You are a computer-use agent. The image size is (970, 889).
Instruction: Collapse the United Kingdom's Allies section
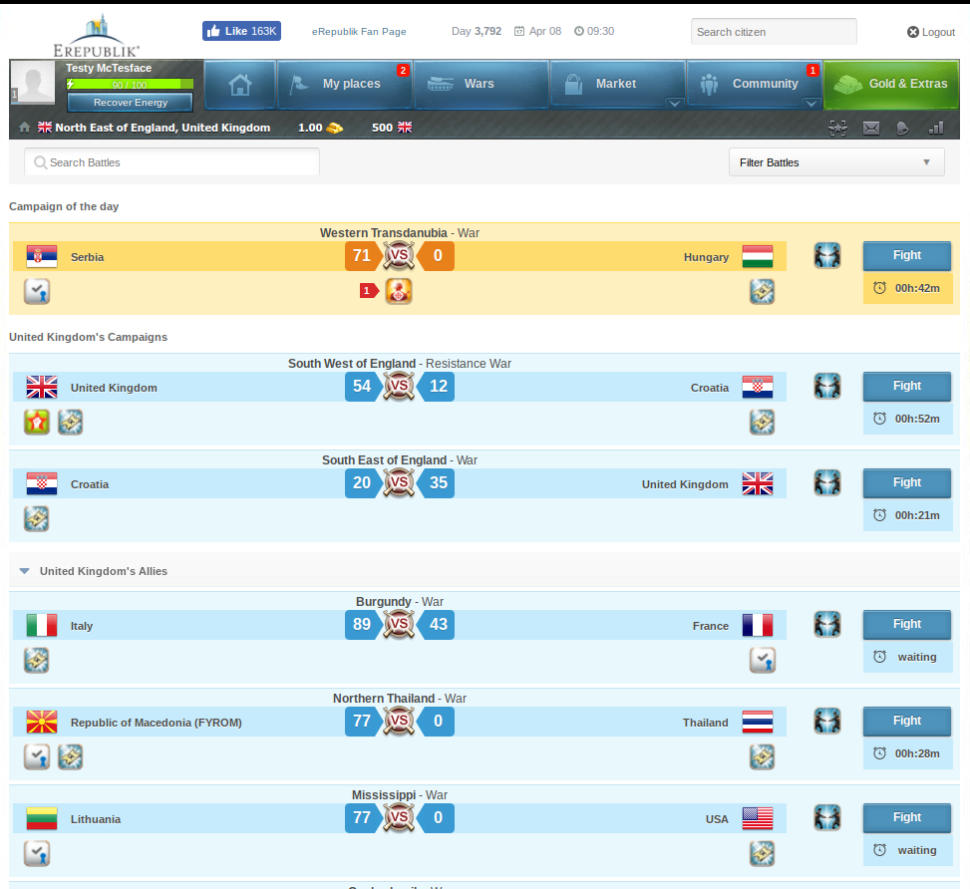[x=25, y=571]
